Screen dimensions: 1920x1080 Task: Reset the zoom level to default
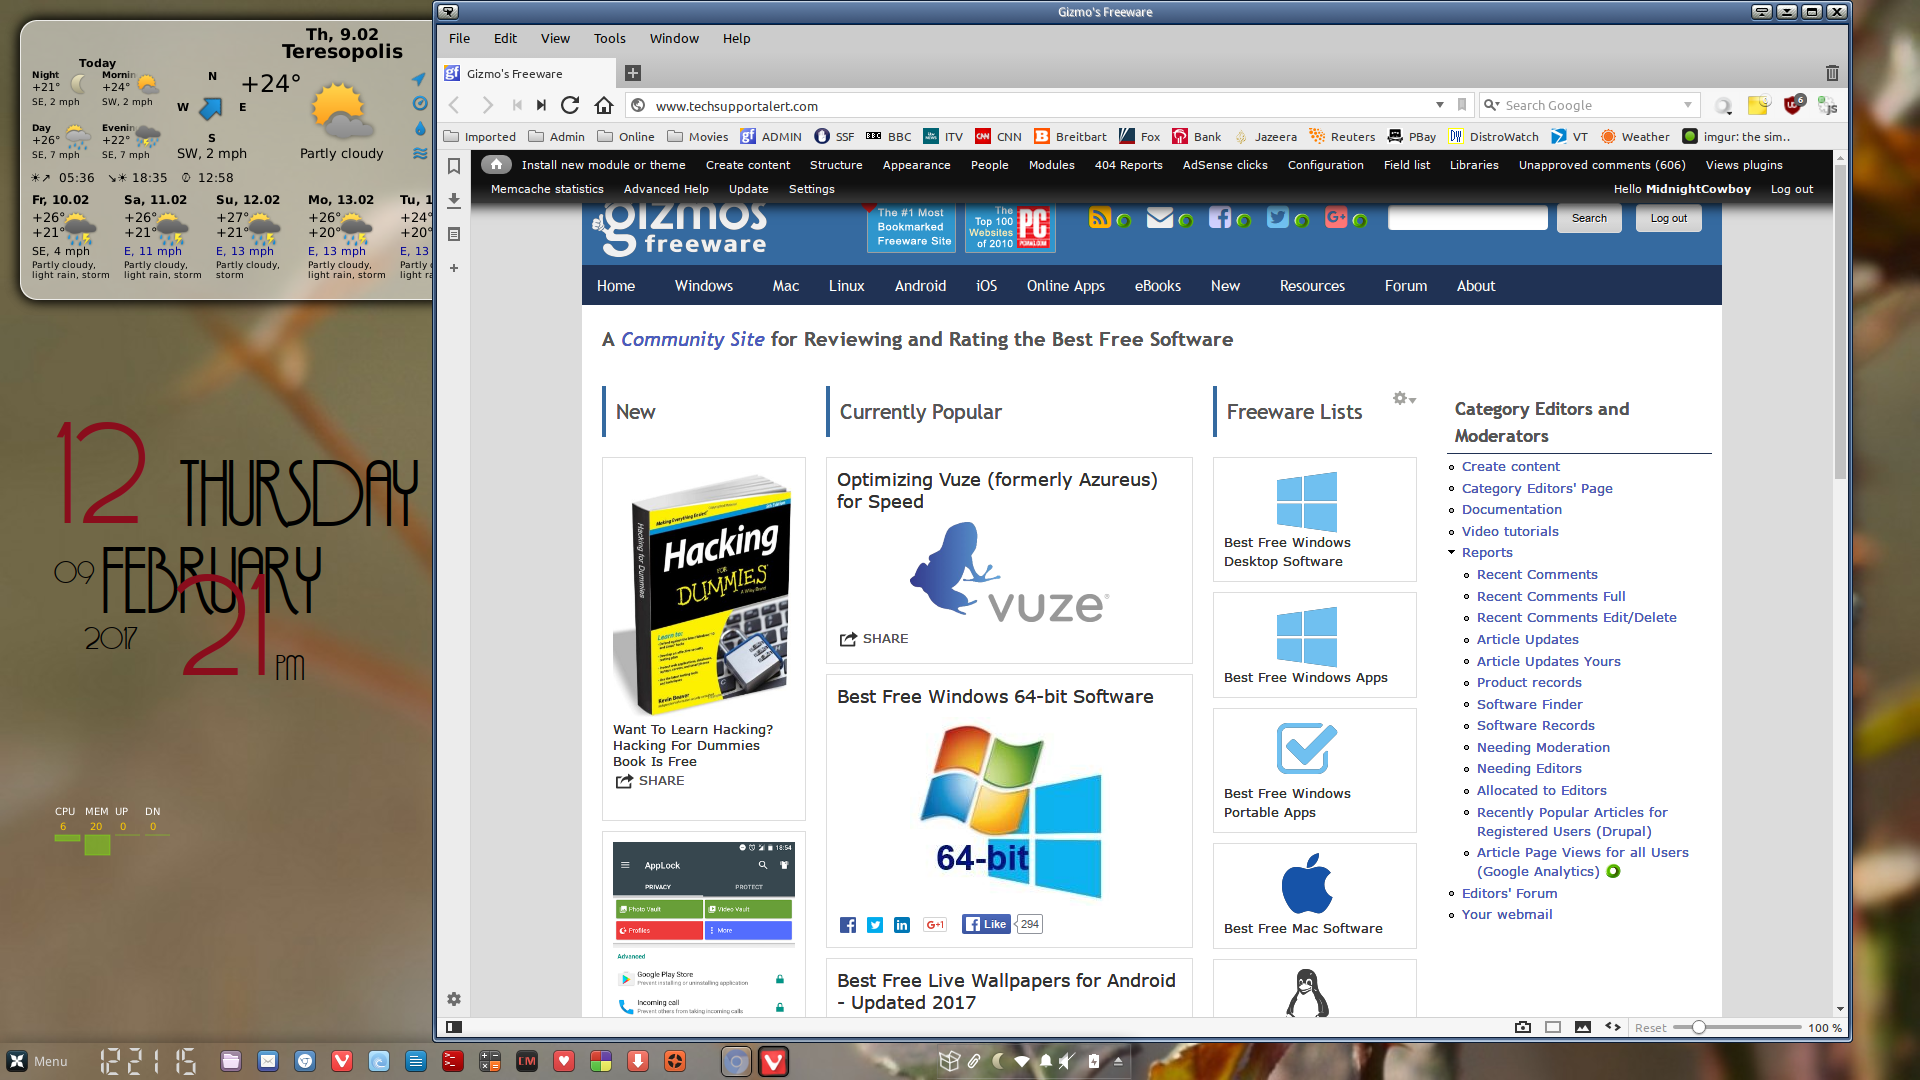(1650, 1028)
